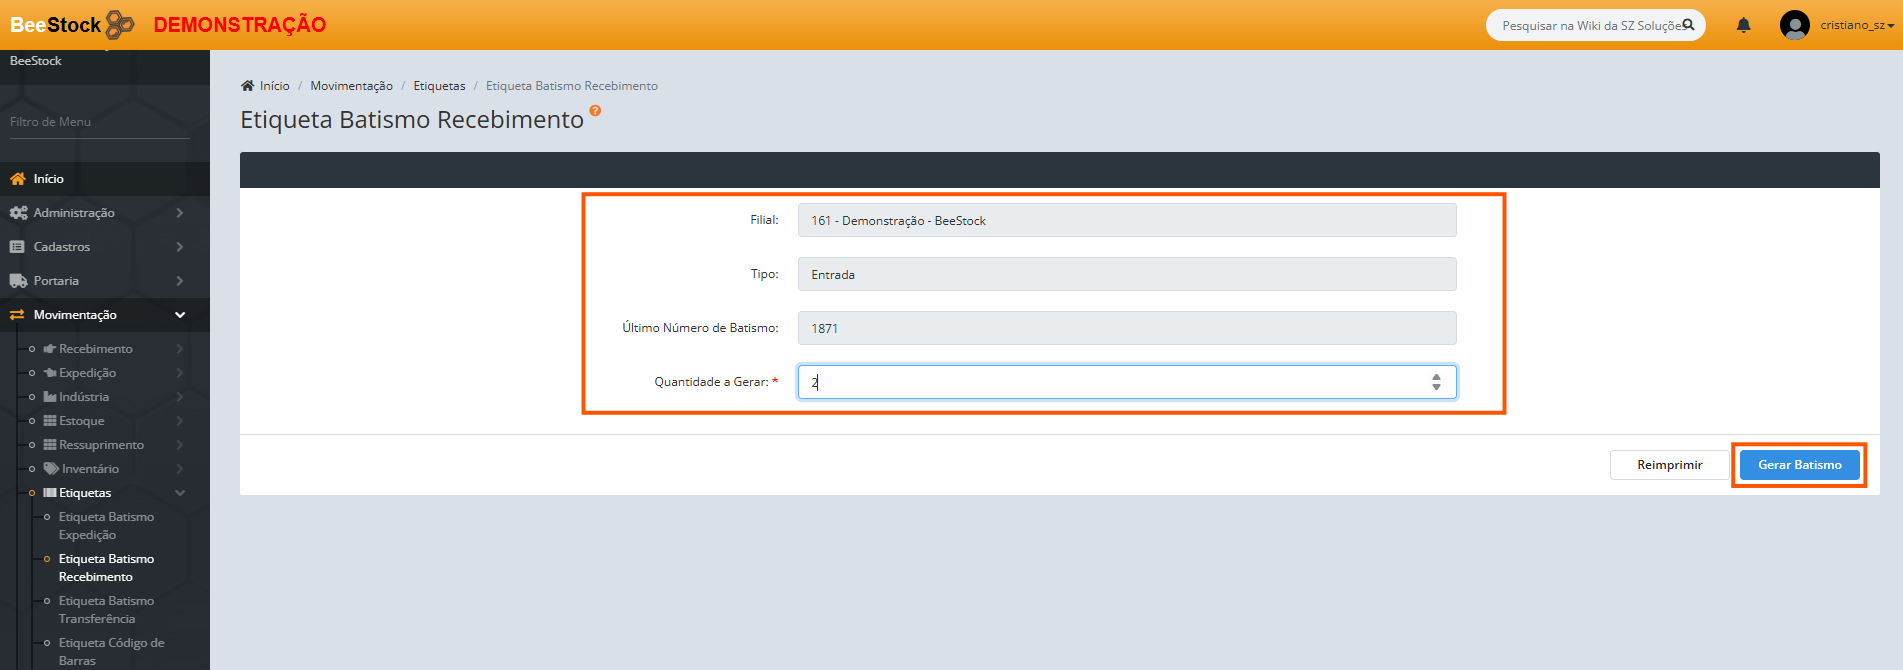The height and width of the screenshot is (670, 1903).
Task: Click the Quantidade a Gerar stepper arrows
Action: pos(1436,382)
